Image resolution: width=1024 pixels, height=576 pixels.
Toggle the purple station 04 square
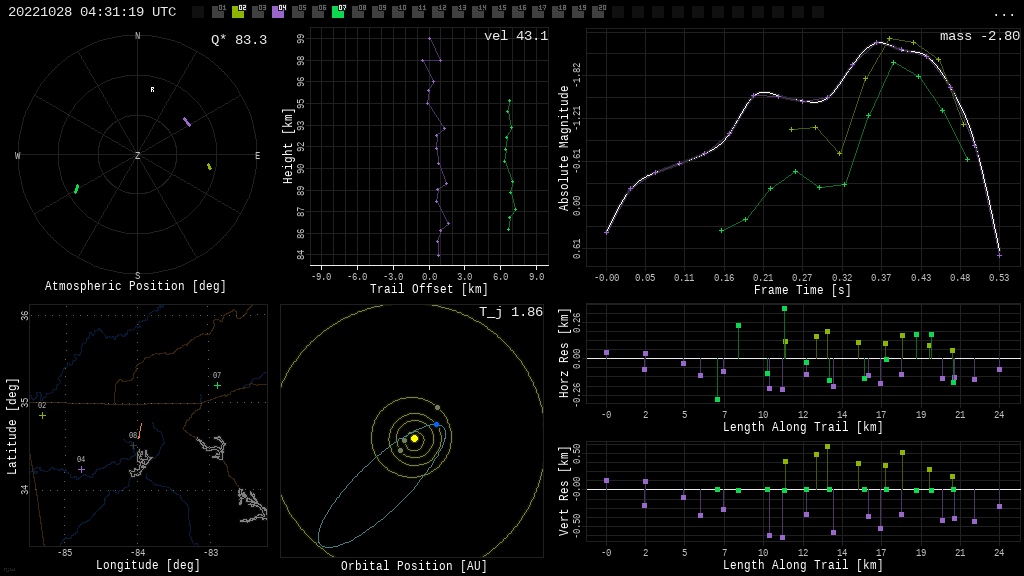coord(278,12)
